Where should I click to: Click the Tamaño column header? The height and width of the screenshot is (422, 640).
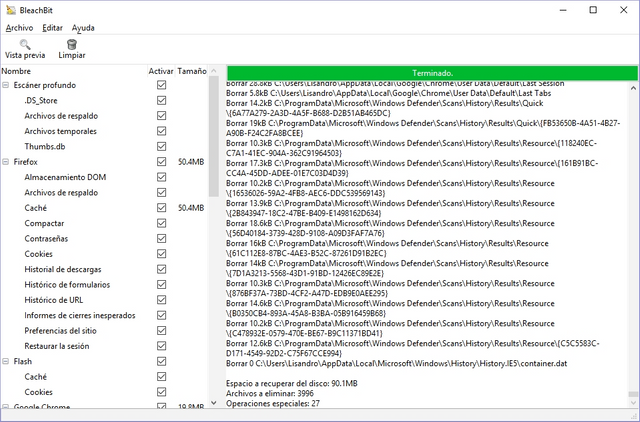[192, 71]
